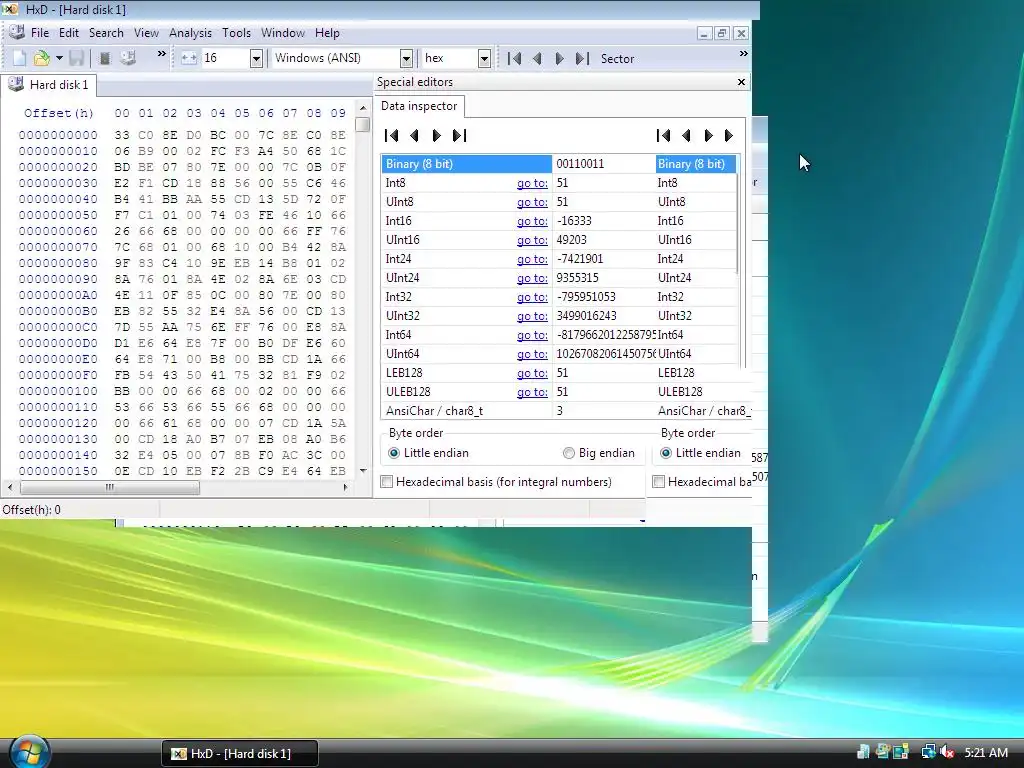Click previous-byte arrow under Data inspector tab

(414, 135)
